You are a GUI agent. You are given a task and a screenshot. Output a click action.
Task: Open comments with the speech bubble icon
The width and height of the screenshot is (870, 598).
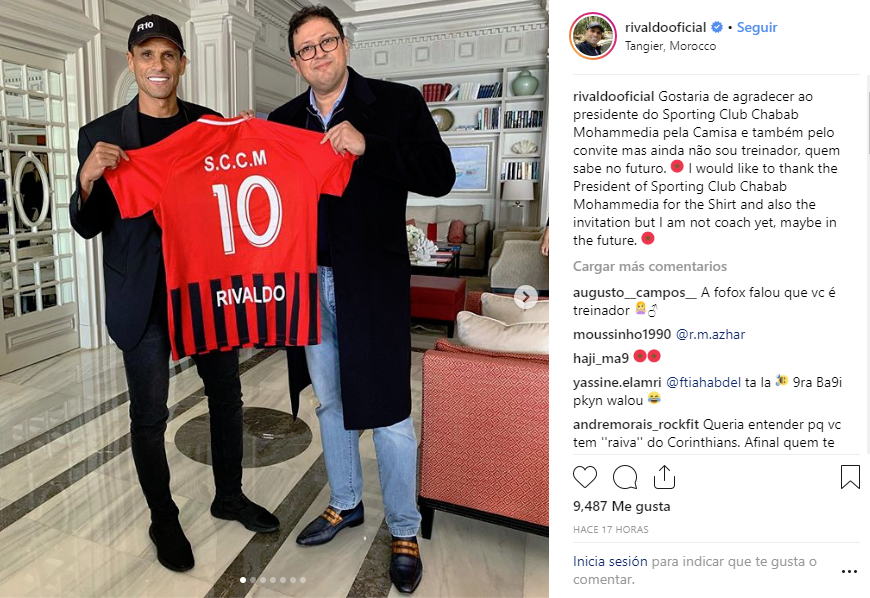click(x=625, y=477)
